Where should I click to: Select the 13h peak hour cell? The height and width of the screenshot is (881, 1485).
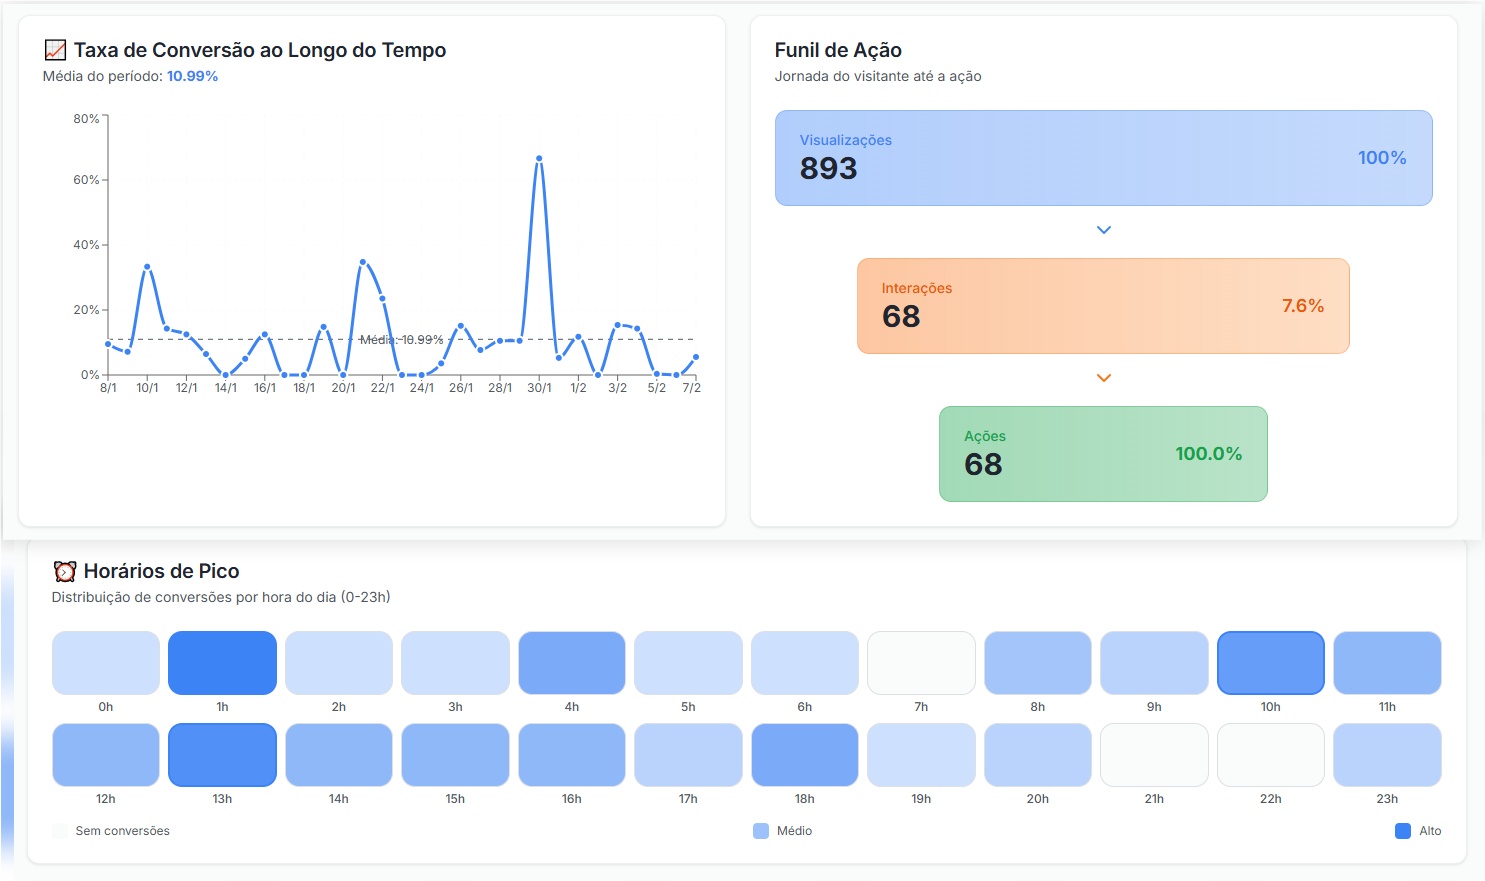[222, 754]
